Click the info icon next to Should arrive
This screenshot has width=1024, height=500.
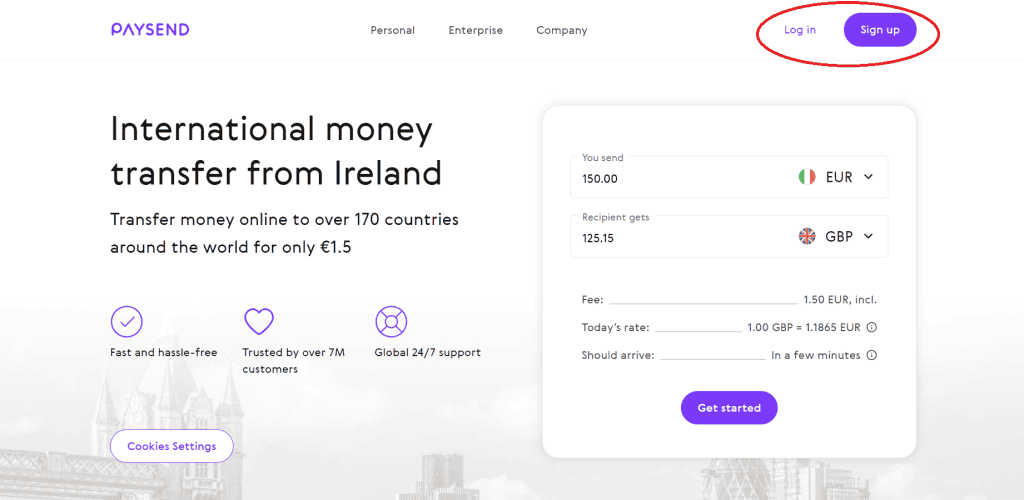point(871,355)
